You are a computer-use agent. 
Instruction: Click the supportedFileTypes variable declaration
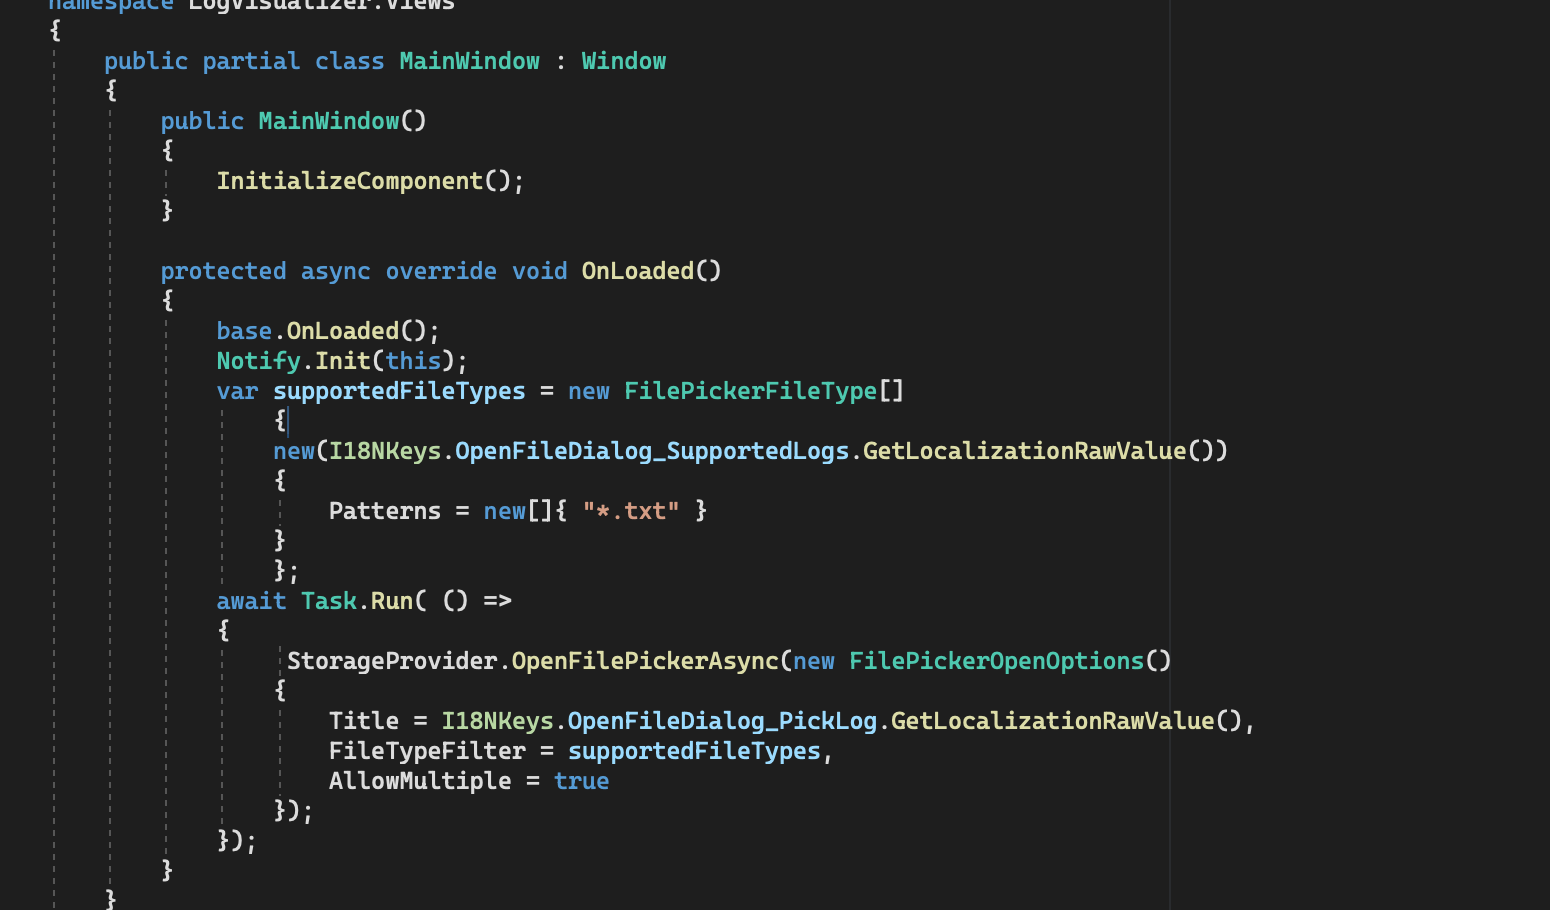398,390
